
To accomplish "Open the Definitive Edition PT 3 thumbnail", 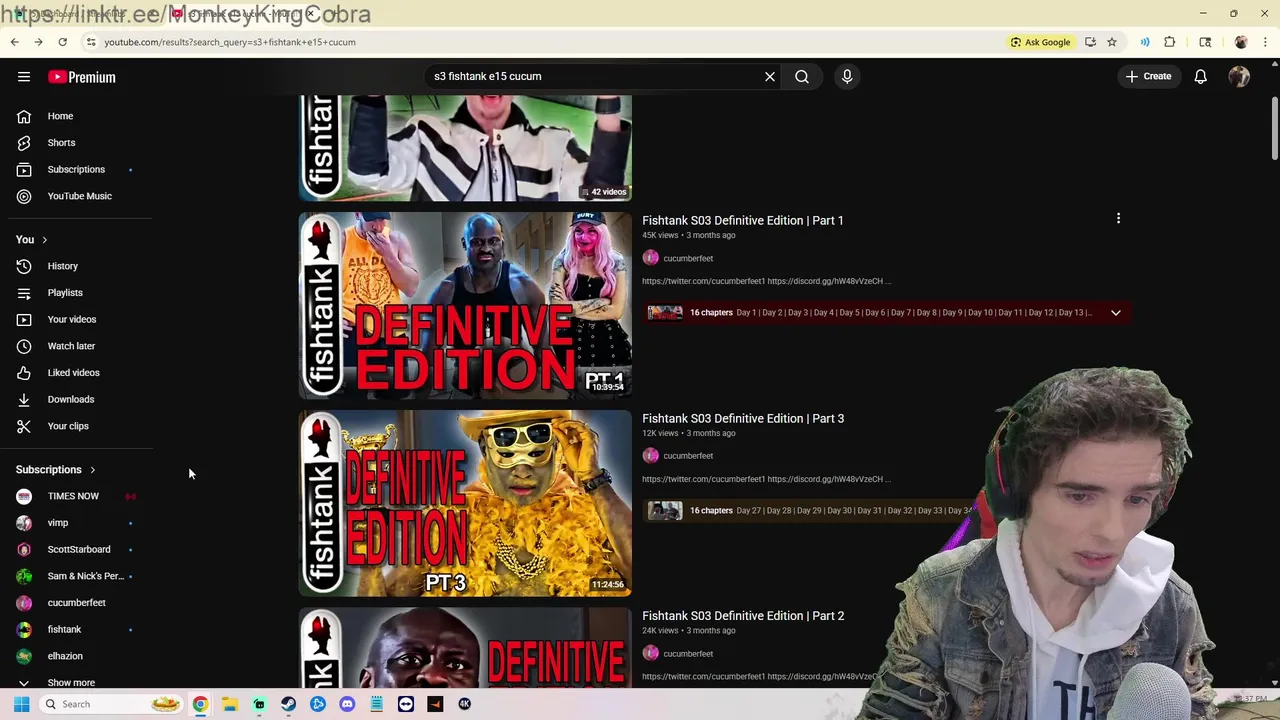I will 465,503.
